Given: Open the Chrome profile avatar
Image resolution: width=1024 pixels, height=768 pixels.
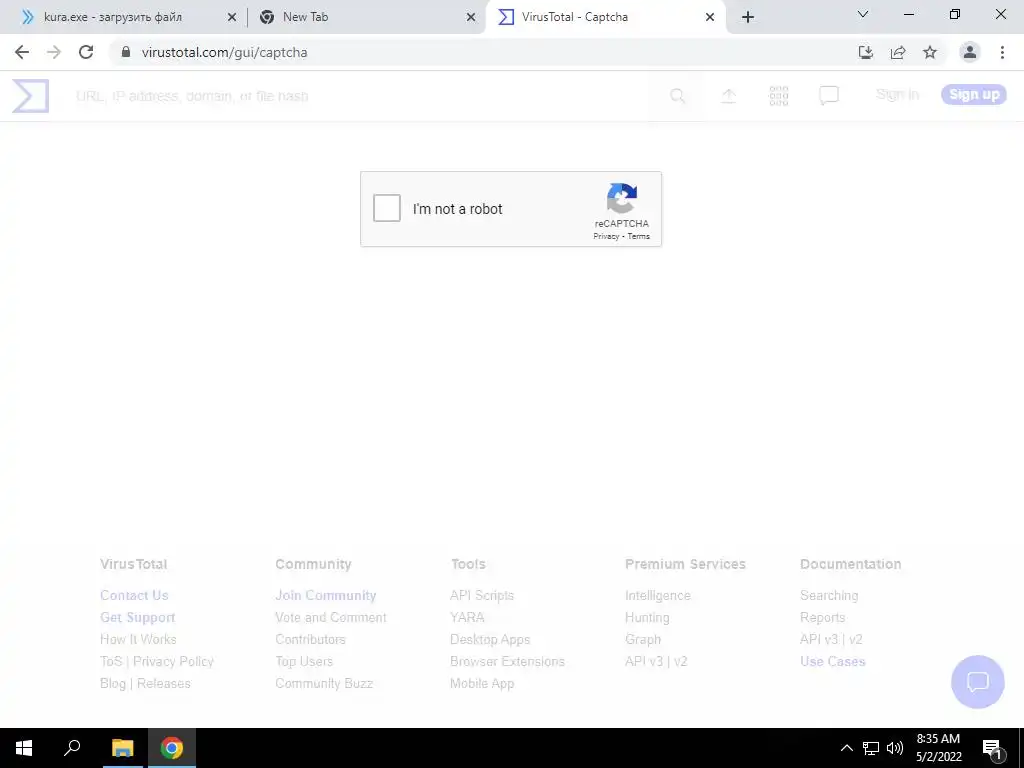Looking at the screenshot, I should pyautogui.click(x=970, y=52).
